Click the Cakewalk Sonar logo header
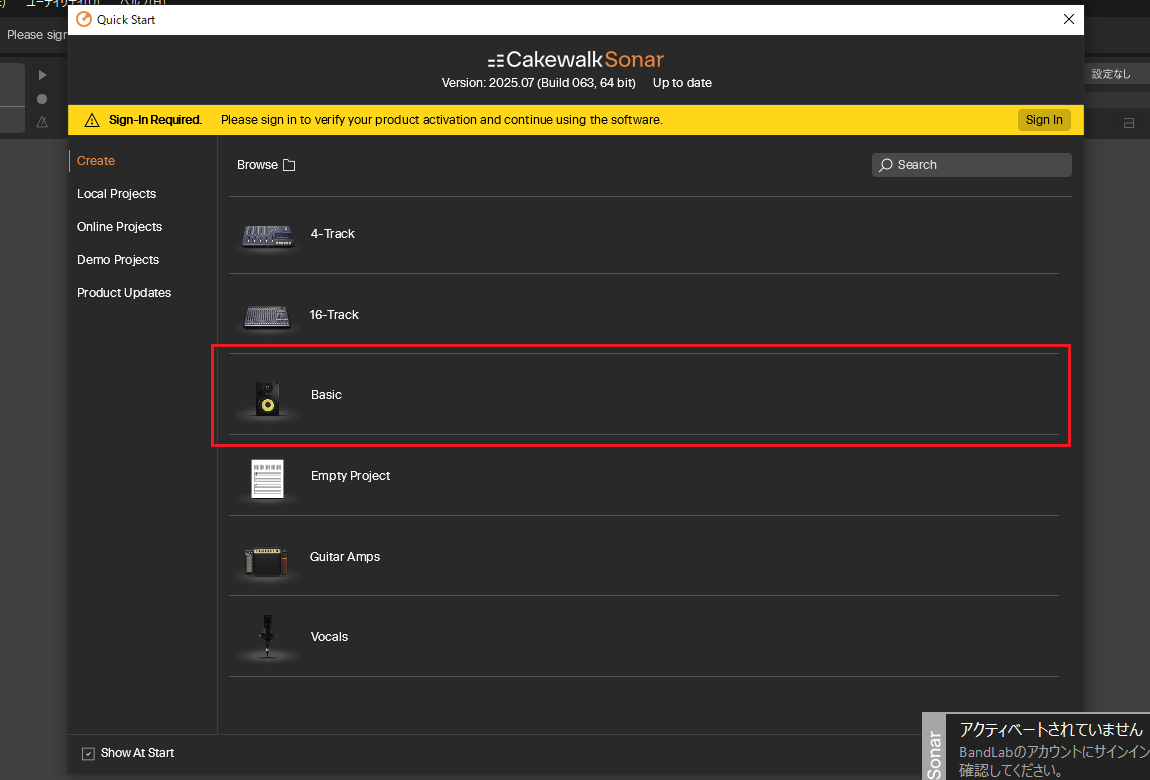The height and width of the screenshot is (780, 1150). [x=576, y=59]
